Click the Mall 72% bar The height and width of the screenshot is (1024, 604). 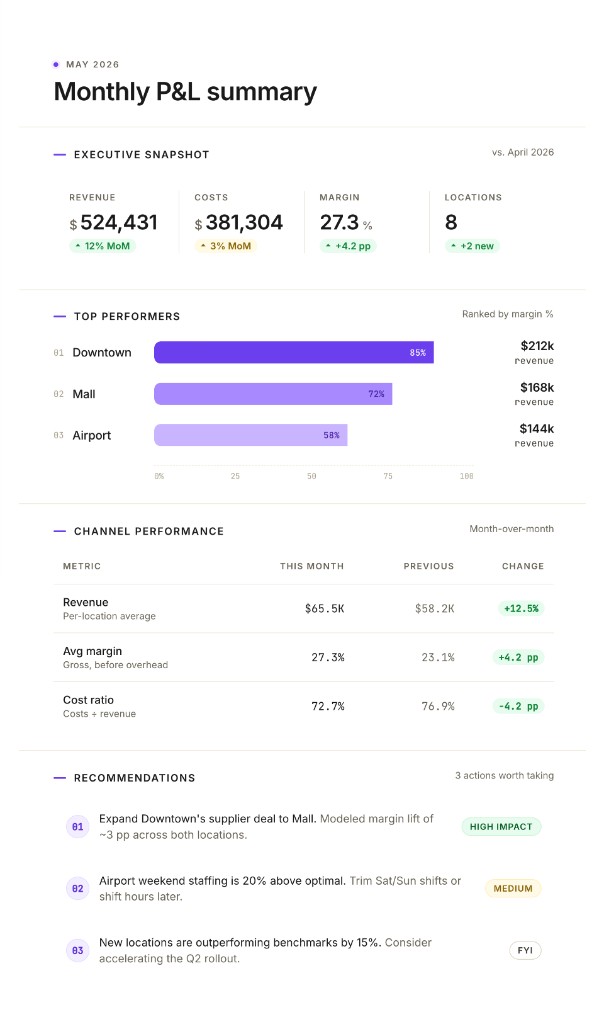coord(273,394)
